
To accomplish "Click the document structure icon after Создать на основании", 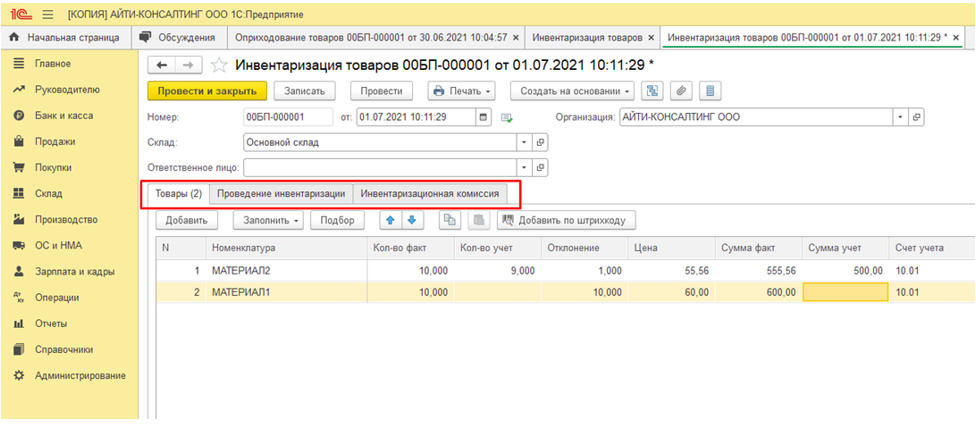I will click(x=653, y=91).
